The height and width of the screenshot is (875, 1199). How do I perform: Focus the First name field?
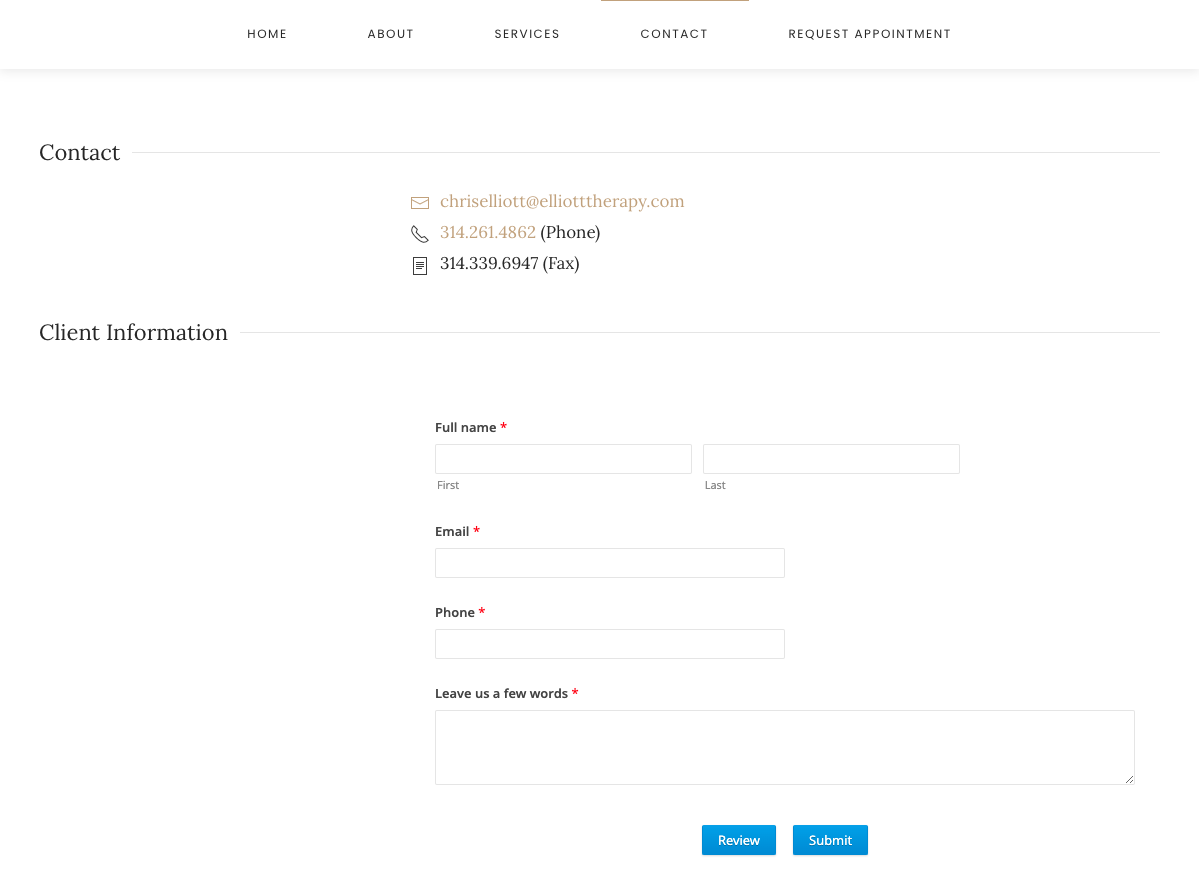click(564, 459)
